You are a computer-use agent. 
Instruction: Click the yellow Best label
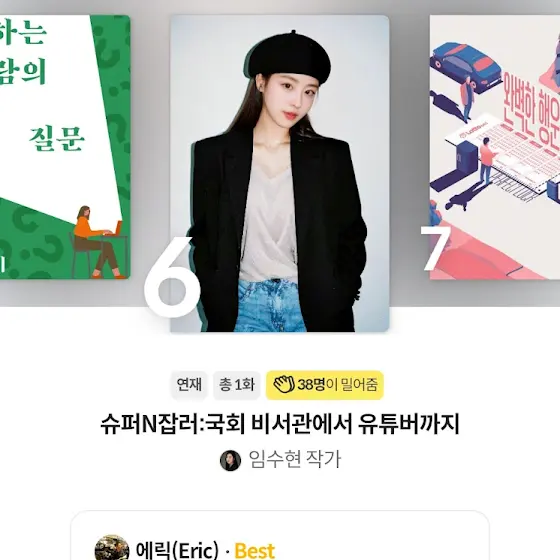[x=255, y=551]
